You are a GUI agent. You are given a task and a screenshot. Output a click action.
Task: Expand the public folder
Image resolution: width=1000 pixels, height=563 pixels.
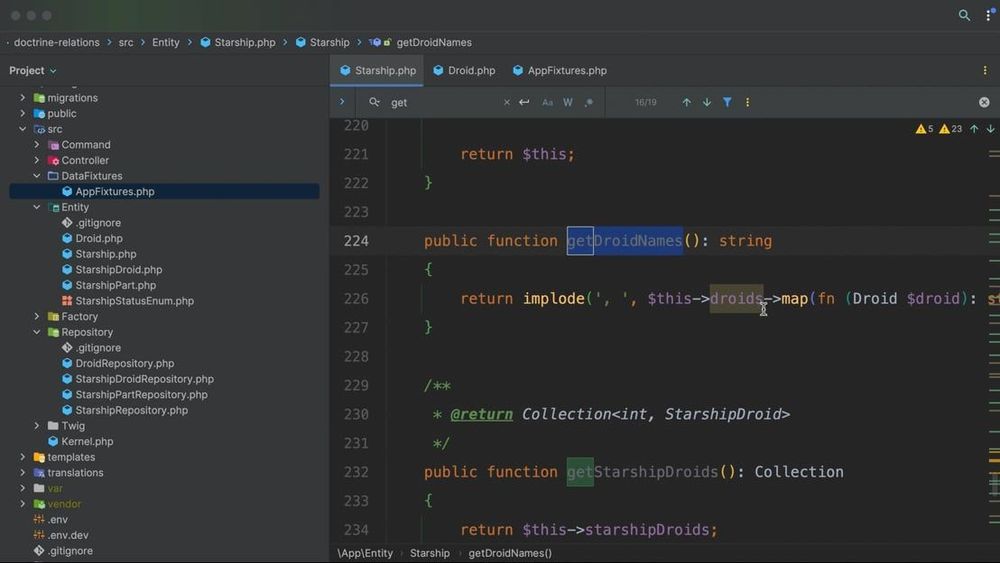coord(23,113)
